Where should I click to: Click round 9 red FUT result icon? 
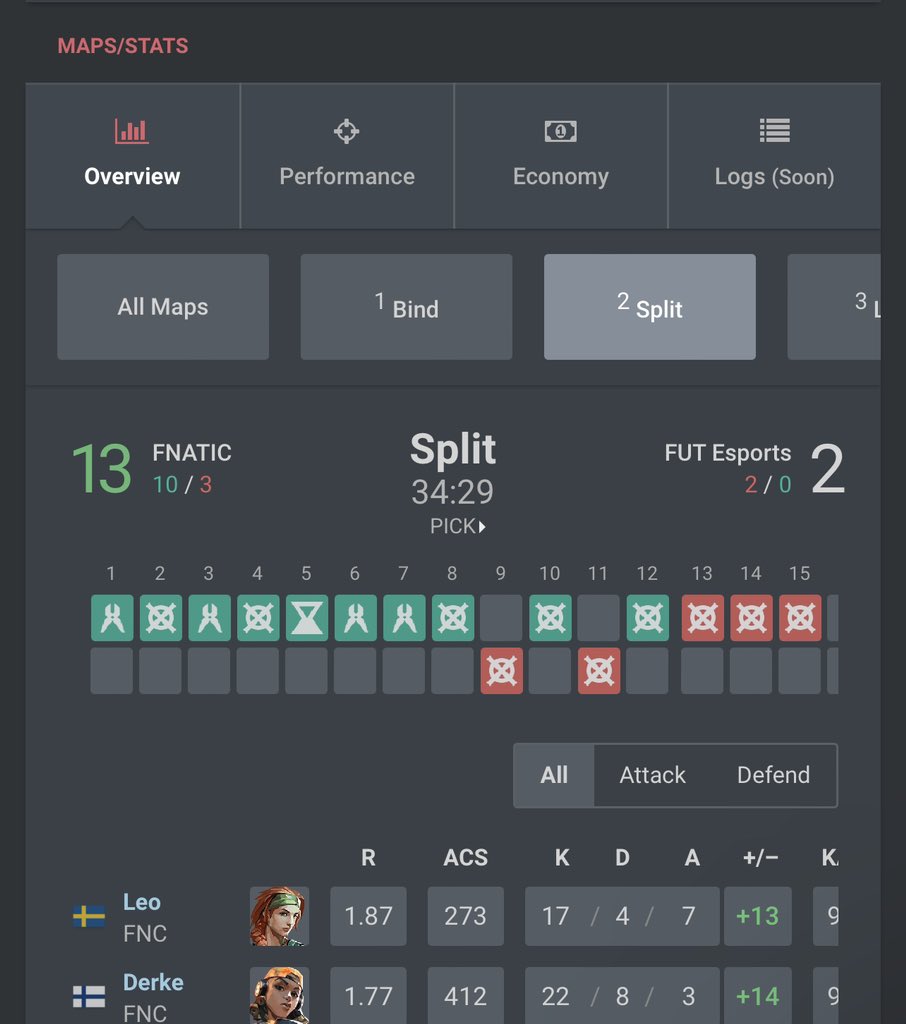point(502,671)
